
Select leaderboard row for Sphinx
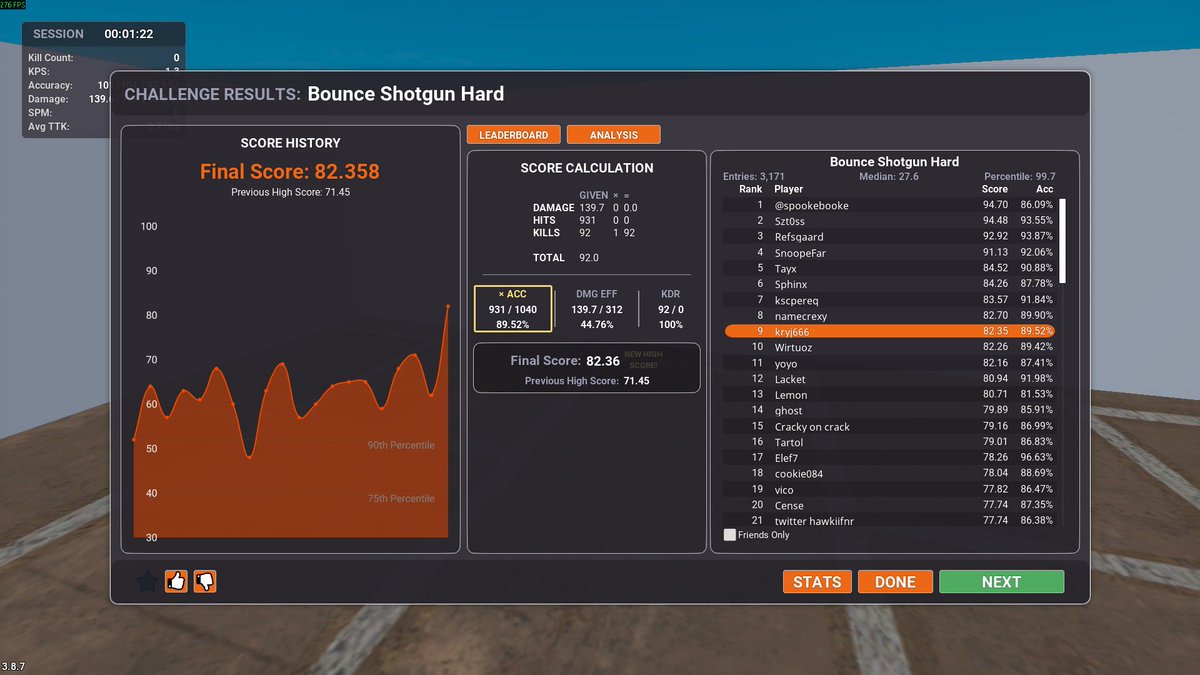890,284
